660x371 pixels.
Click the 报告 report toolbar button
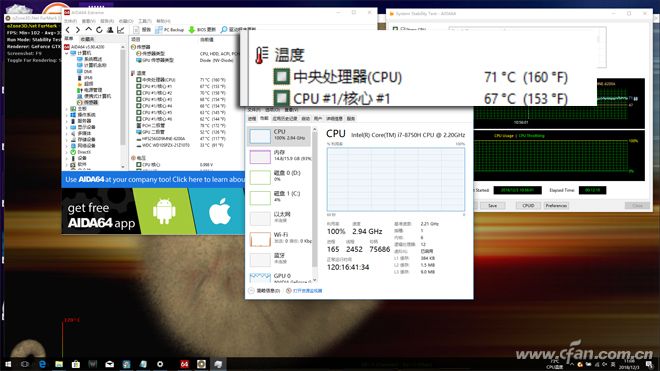[x=142, y=29]
